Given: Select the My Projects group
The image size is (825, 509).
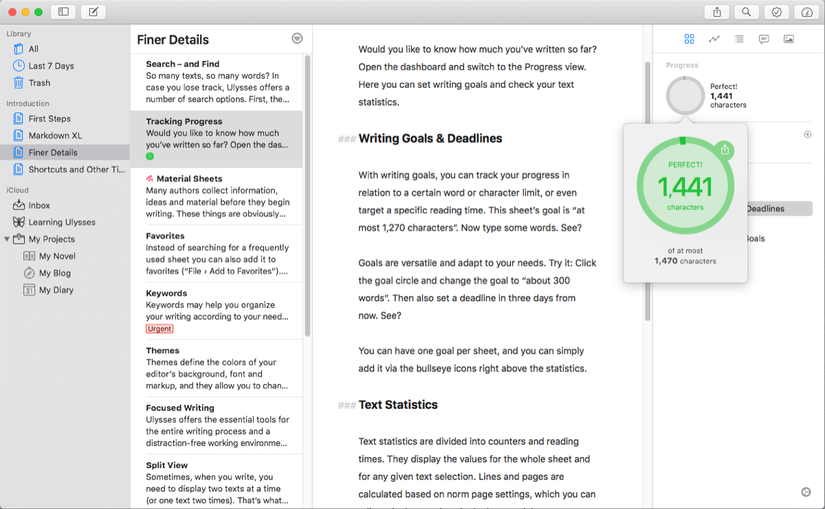Looking at the screenshot, I should coord(65,239).
